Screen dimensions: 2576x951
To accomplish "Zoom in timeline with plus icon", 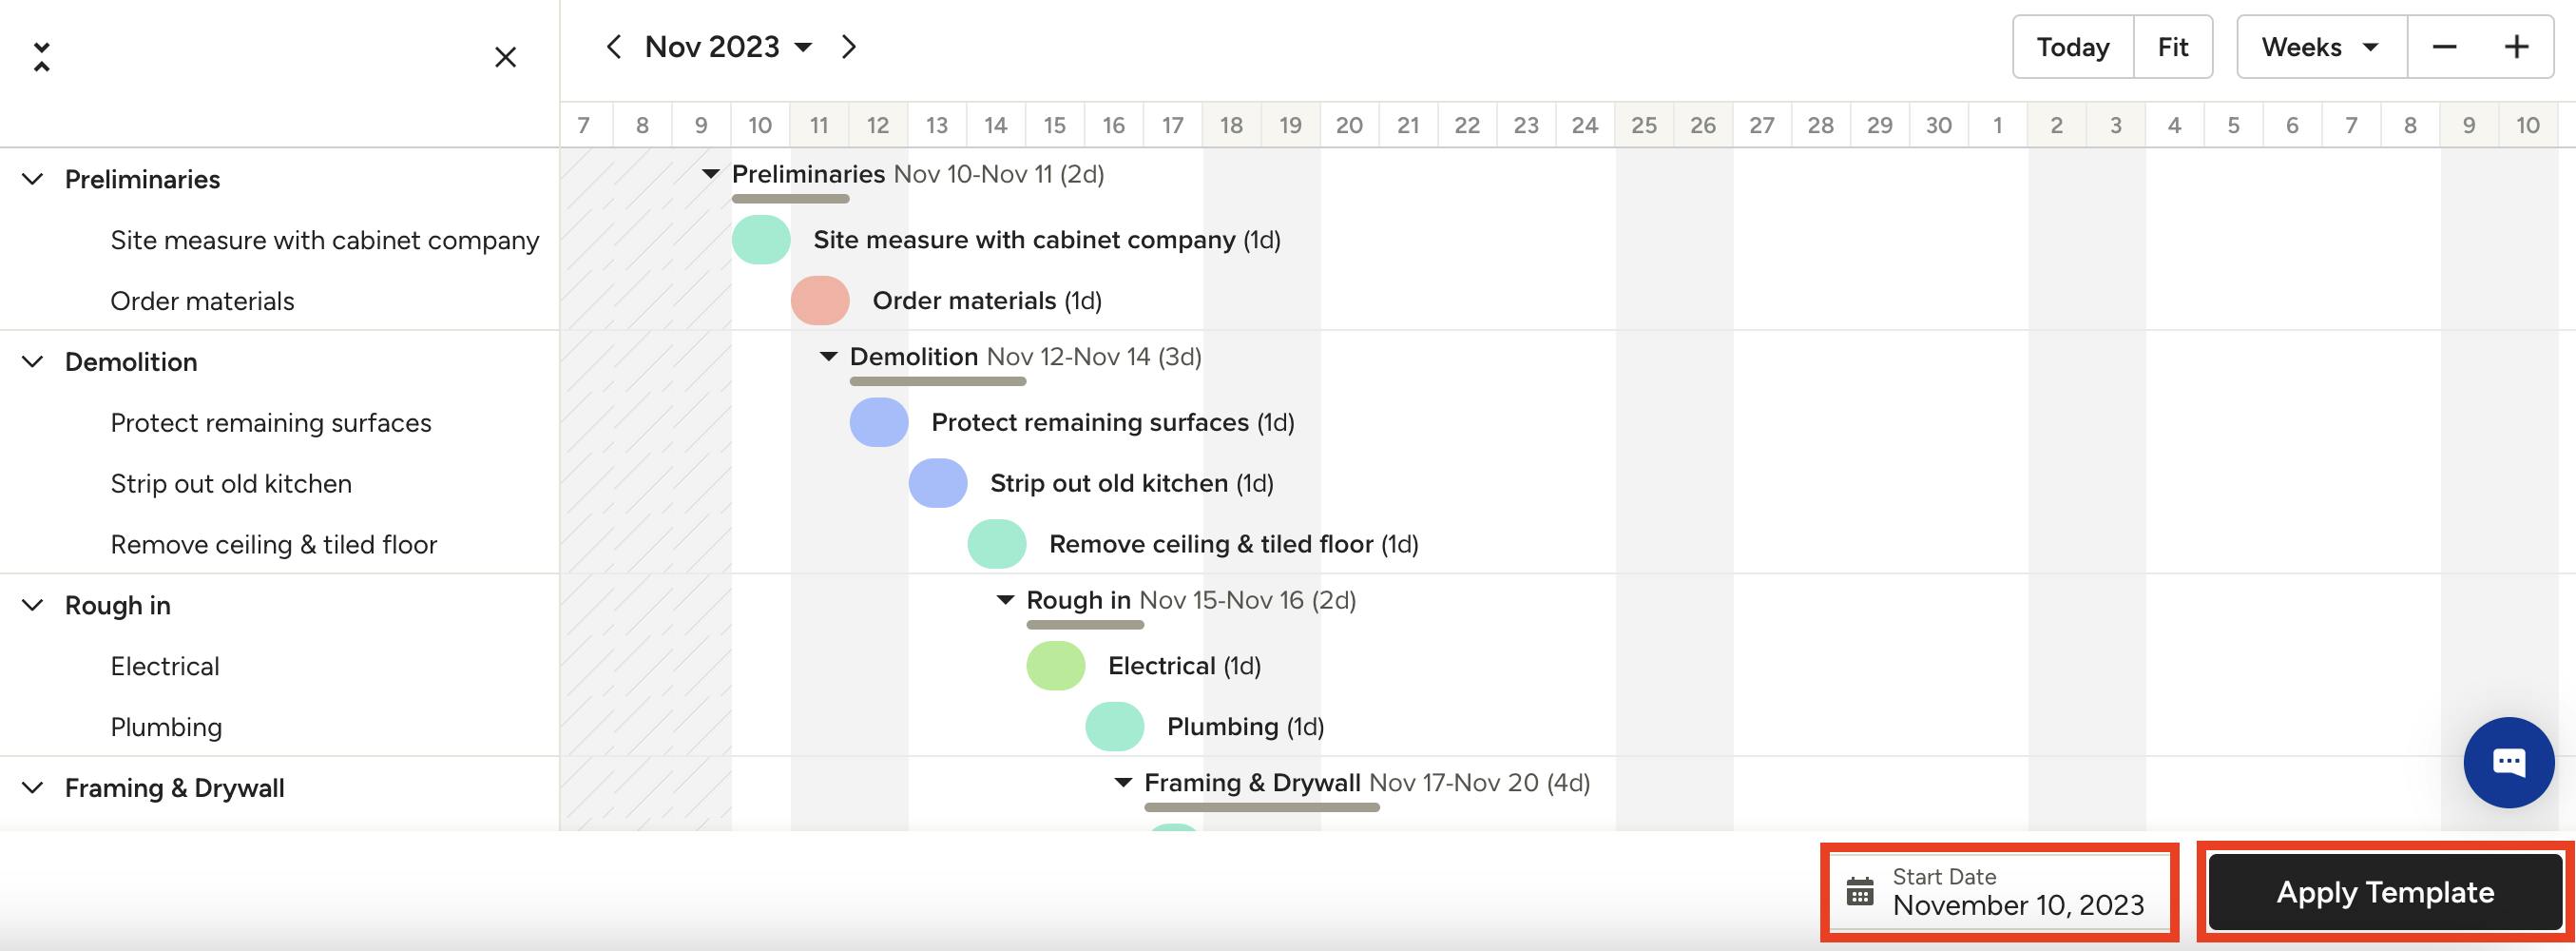I will click(x=2516, y=47).
